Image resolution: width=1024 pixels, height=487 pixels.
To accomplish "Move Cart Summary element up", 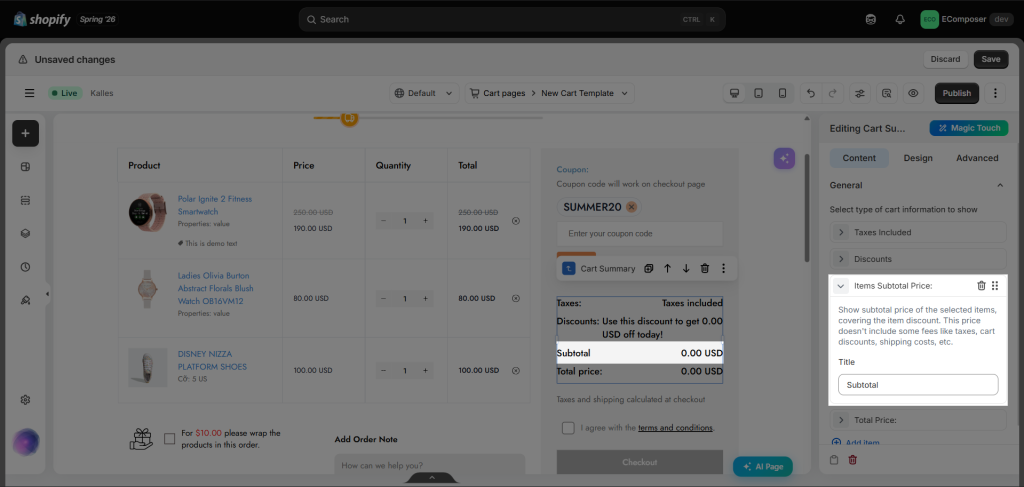I will (x=667, y=268).
